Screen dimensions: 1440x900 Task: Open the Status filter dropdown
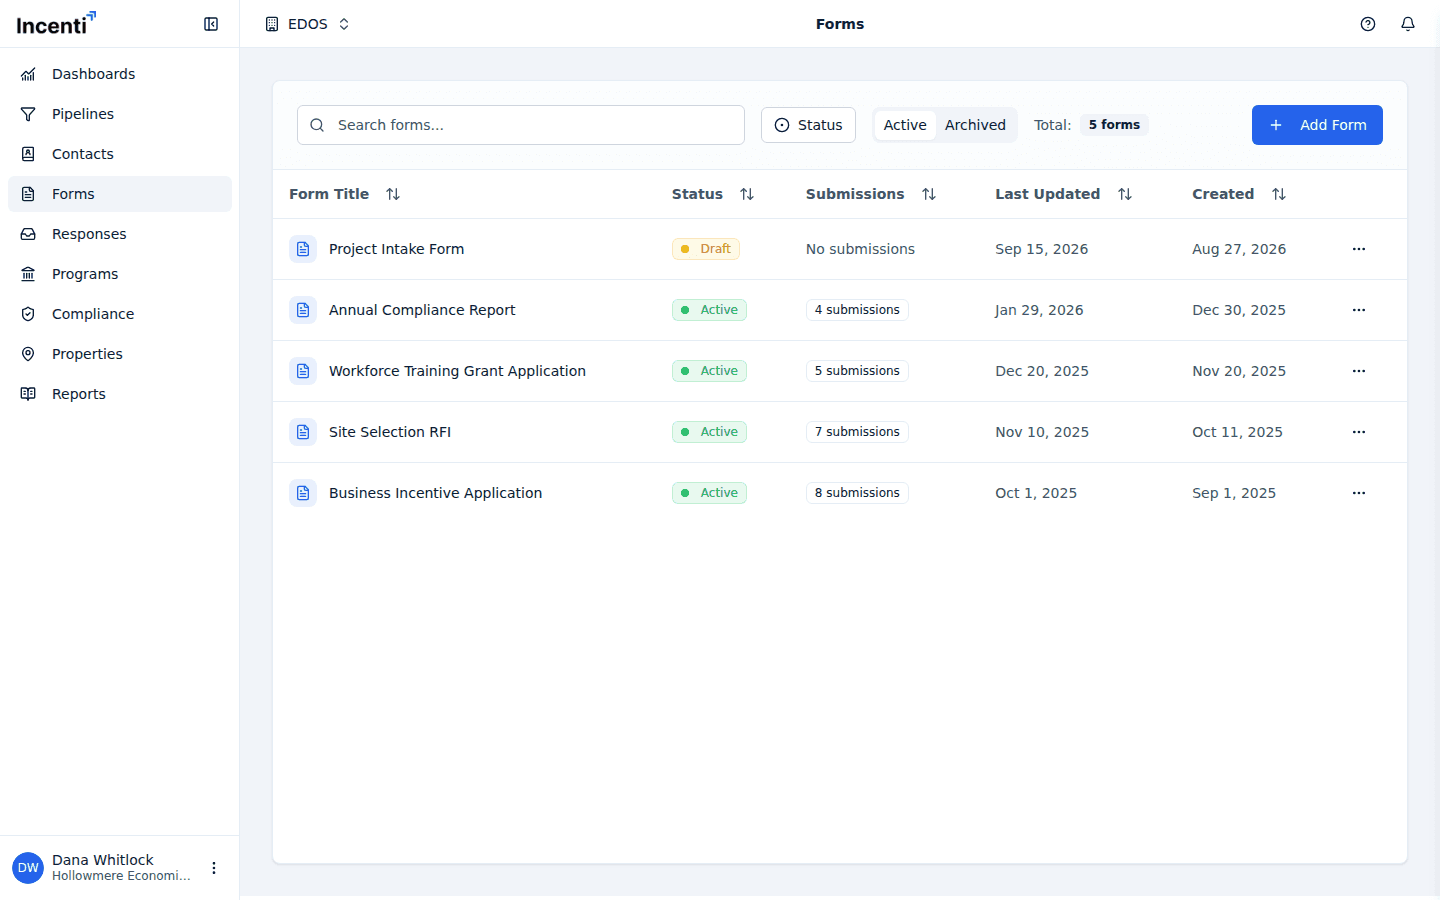[x=808, y=125]
